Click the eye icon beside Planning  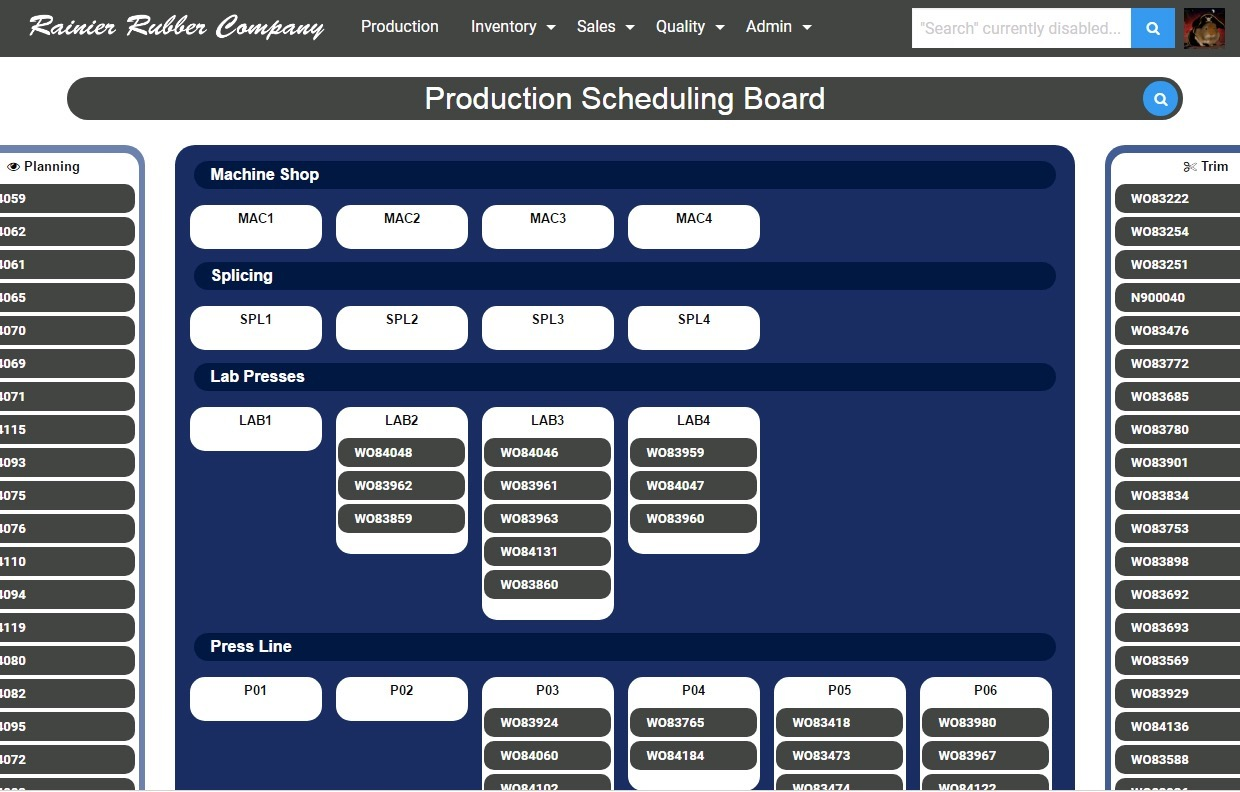pos(13,167)
